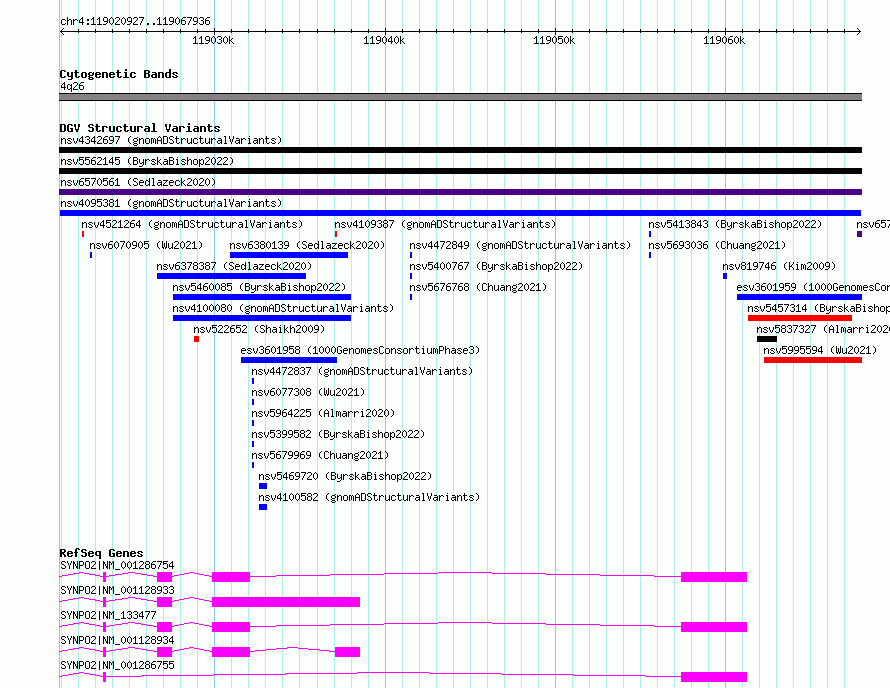Image resolution: width=890 pixels, height=688 pixels.
Task: Click the 119040k ruler position label
Action: click(384, 40)
